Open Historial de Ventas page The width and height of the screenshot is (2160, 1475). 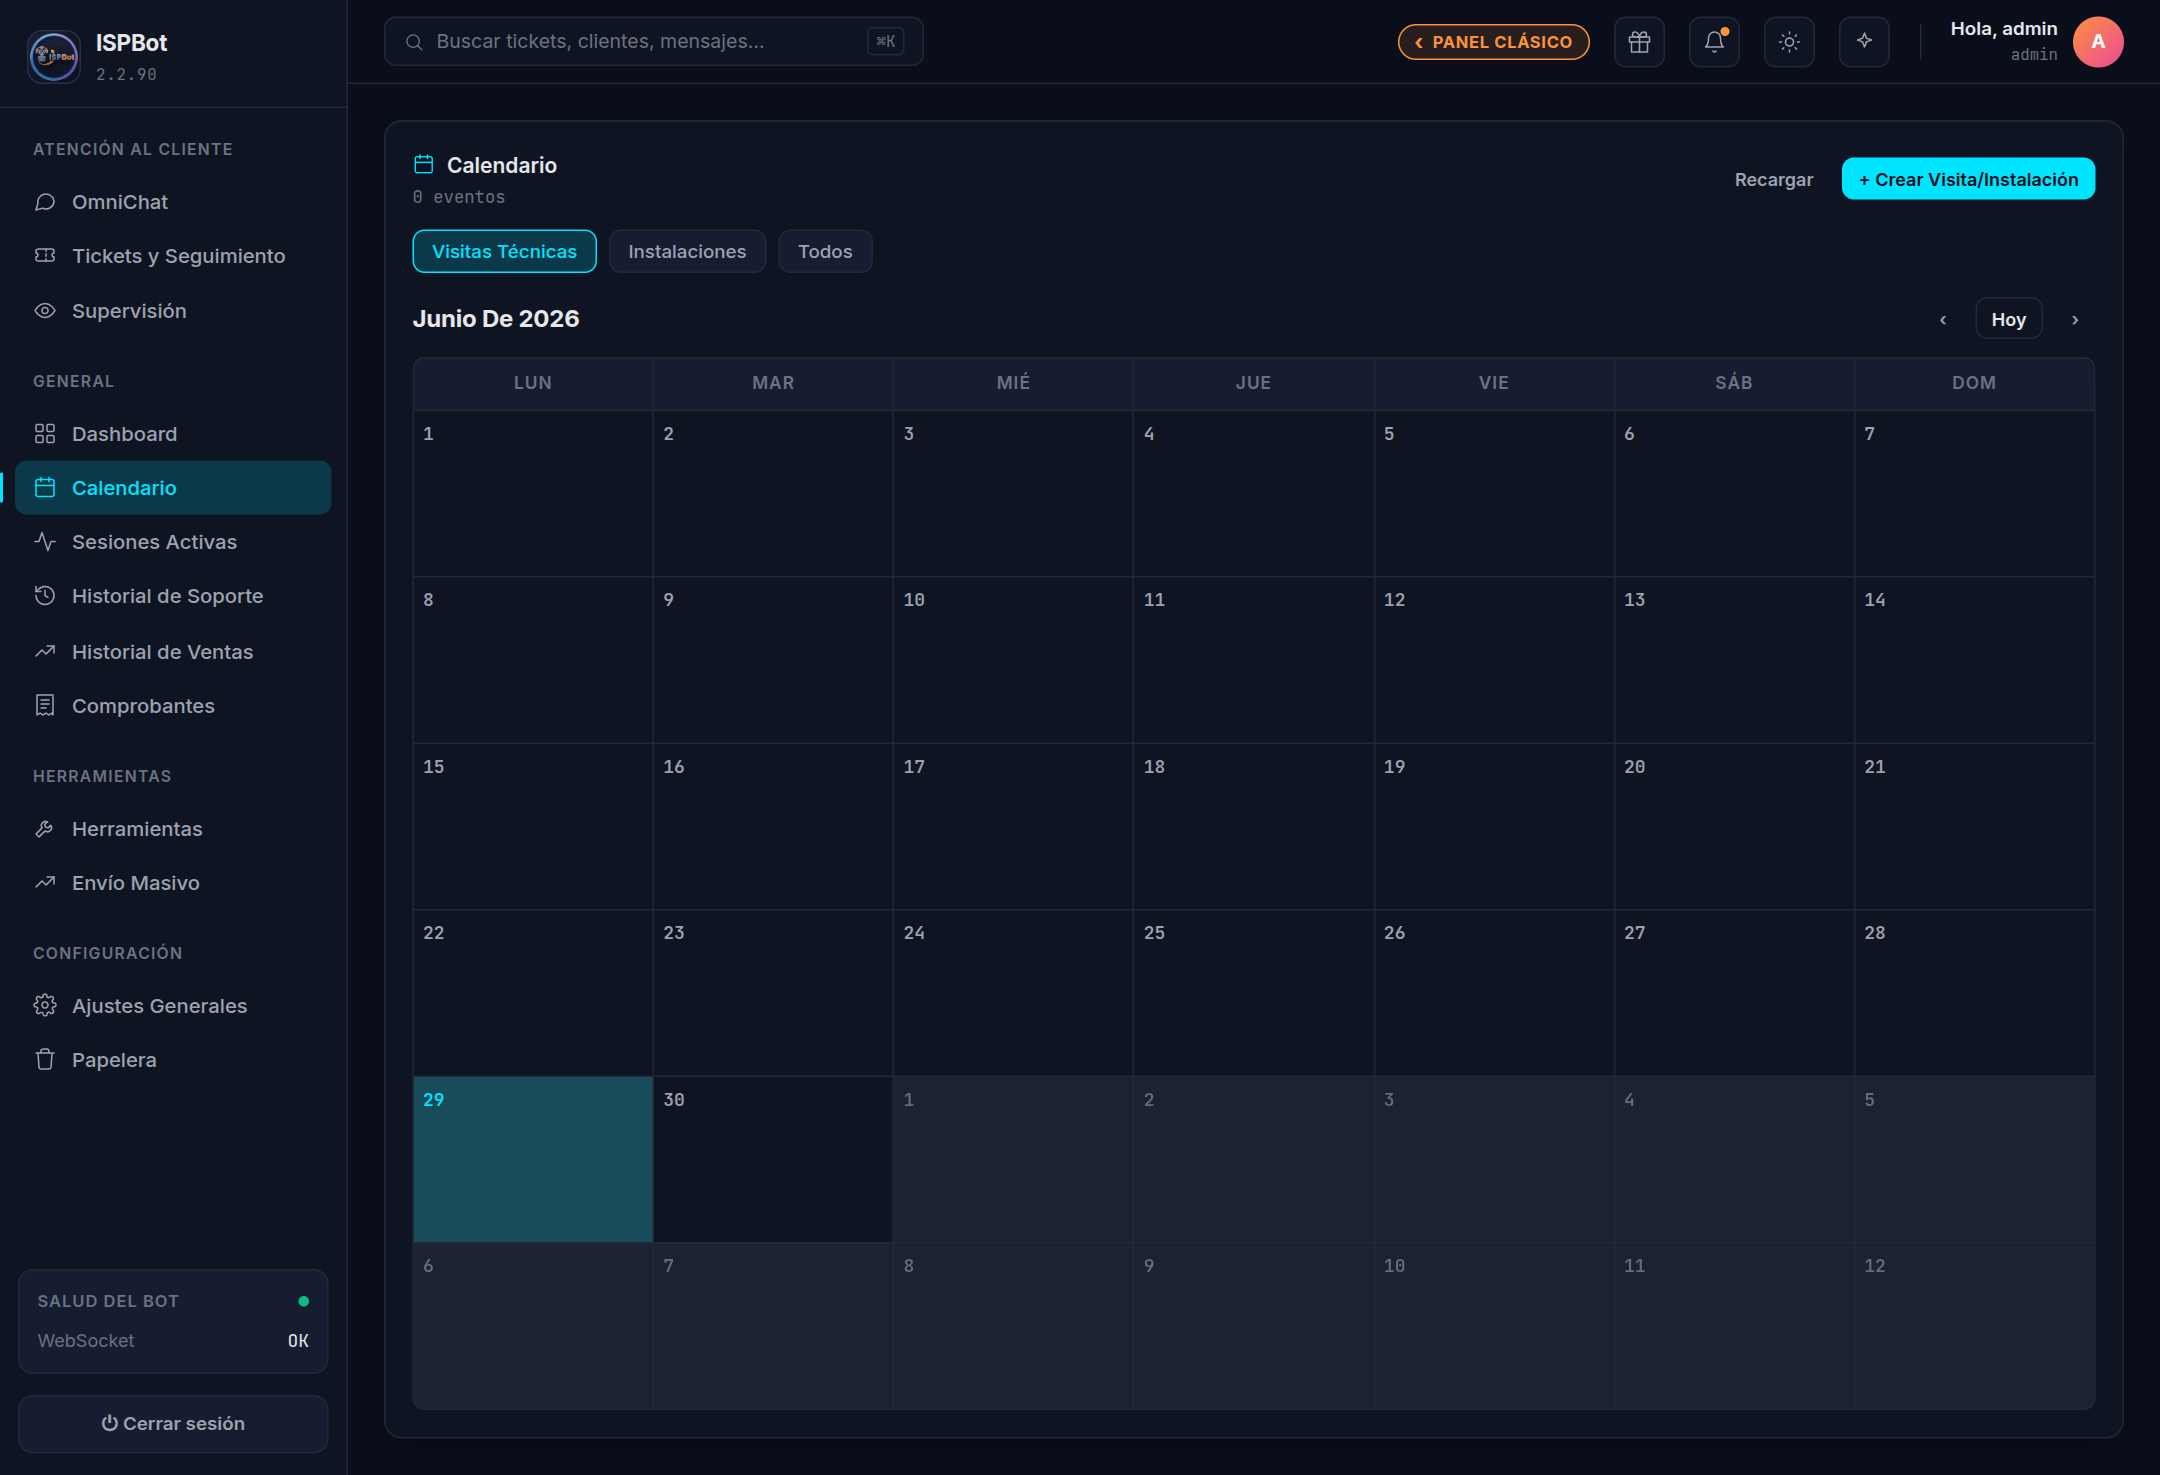pos(173,652)
